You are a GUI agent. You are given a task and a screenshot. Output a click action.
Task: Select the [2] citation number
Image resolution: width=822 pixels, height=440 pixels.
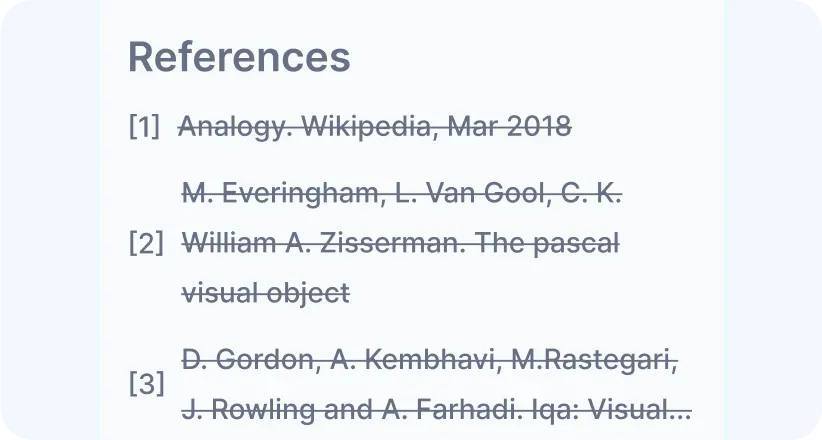146,243
